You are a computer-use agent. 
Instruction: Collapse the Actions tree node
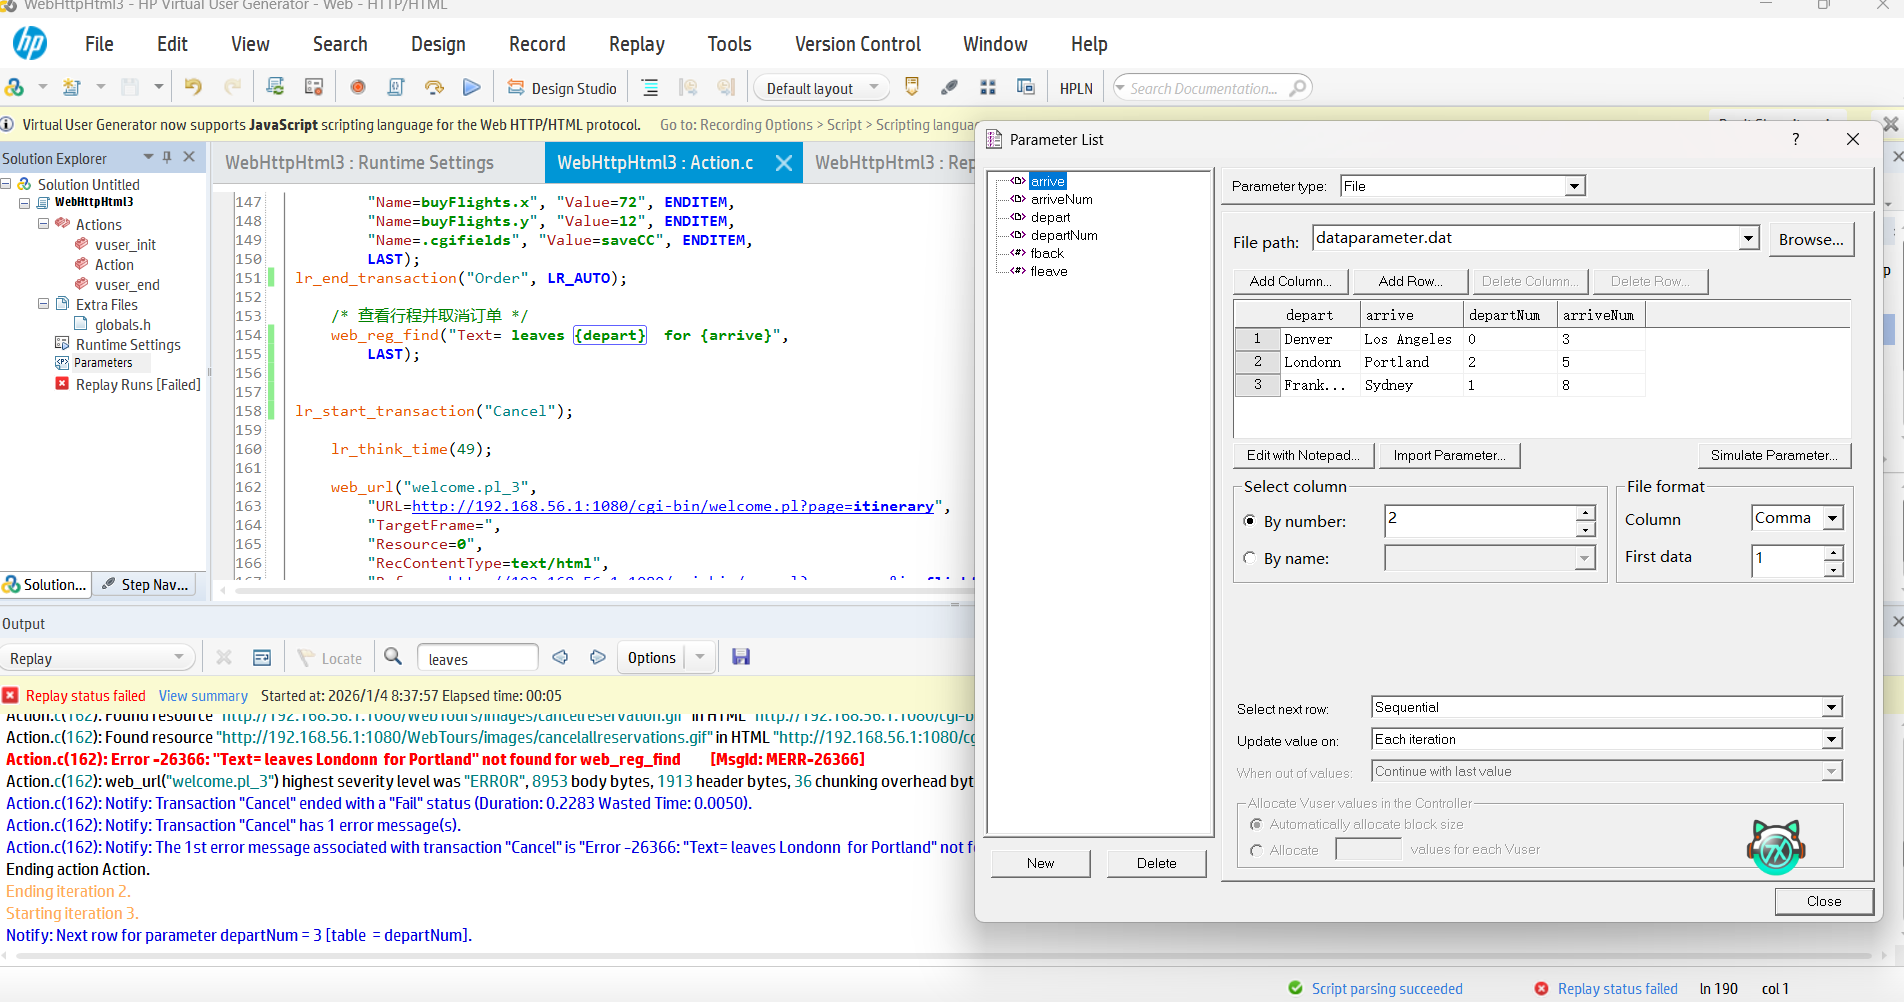point(43,224)
